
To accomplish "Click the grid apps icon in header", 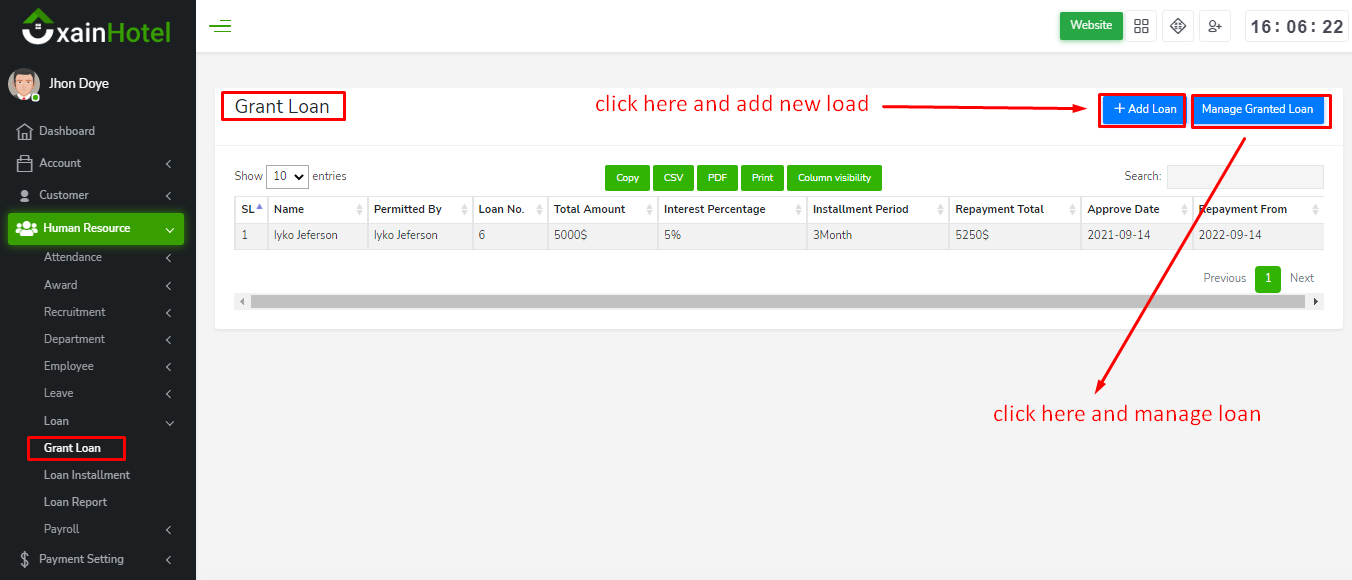I will coord(1141,26).
